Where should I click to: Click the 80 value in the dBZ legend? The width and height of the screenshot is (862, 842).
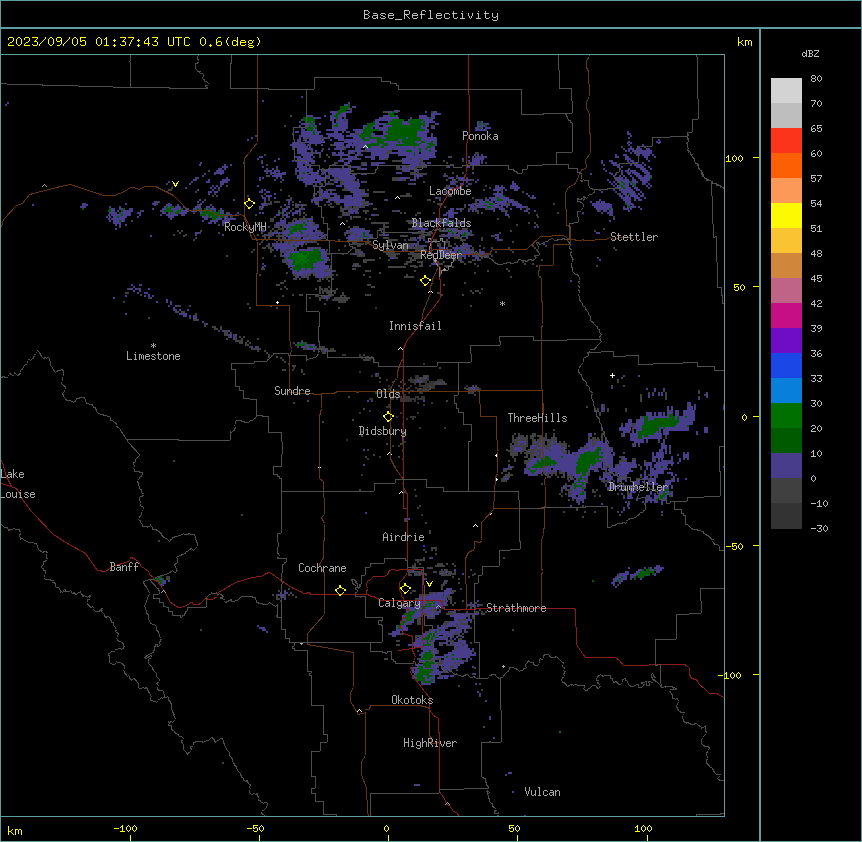(x=816, y=79)
